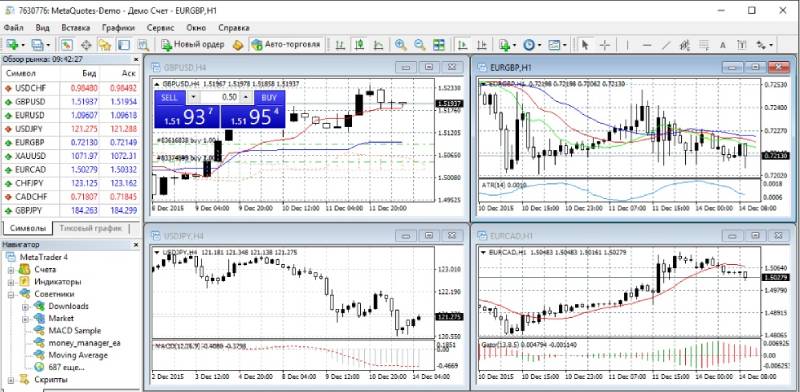
Task: Open dropdown arrow beside Profiles icon
Action: [x=48, y=45]
